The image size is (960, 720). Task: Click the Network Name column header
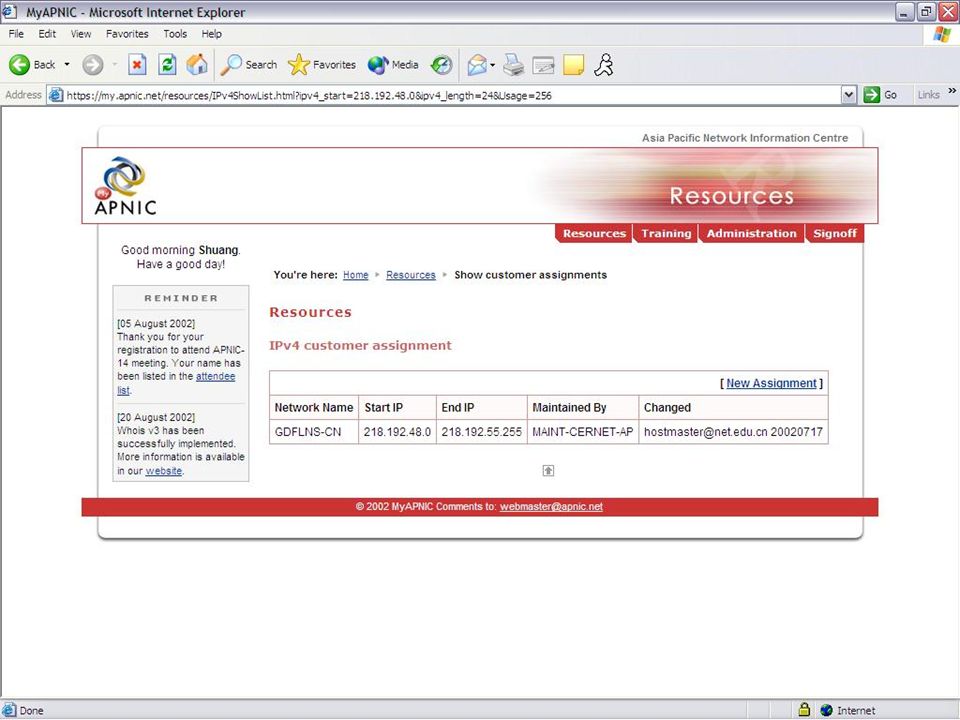(314, 408)
